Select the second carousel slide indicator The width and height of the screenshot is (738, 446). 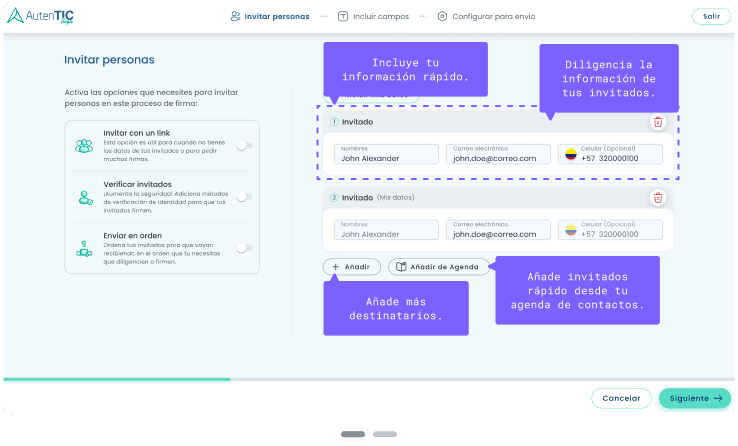click(385, 435)
